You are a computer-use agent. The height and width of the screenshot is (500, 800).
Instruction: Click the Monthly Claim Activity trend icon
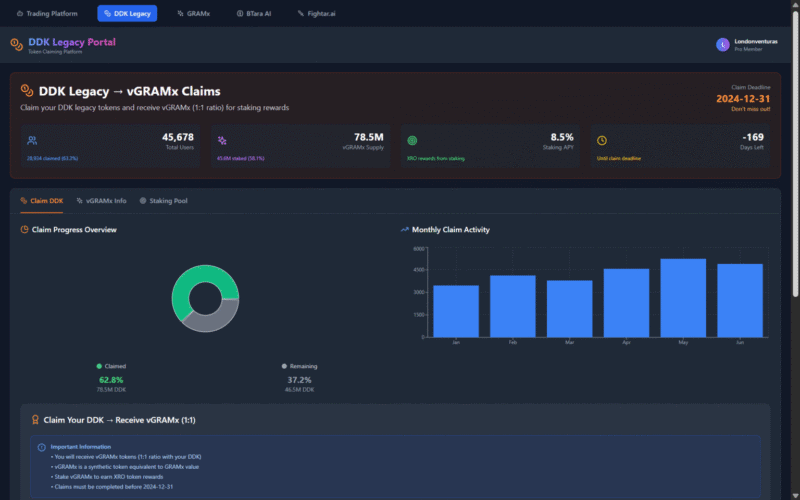pyautogui.click(x=404, y=230)
